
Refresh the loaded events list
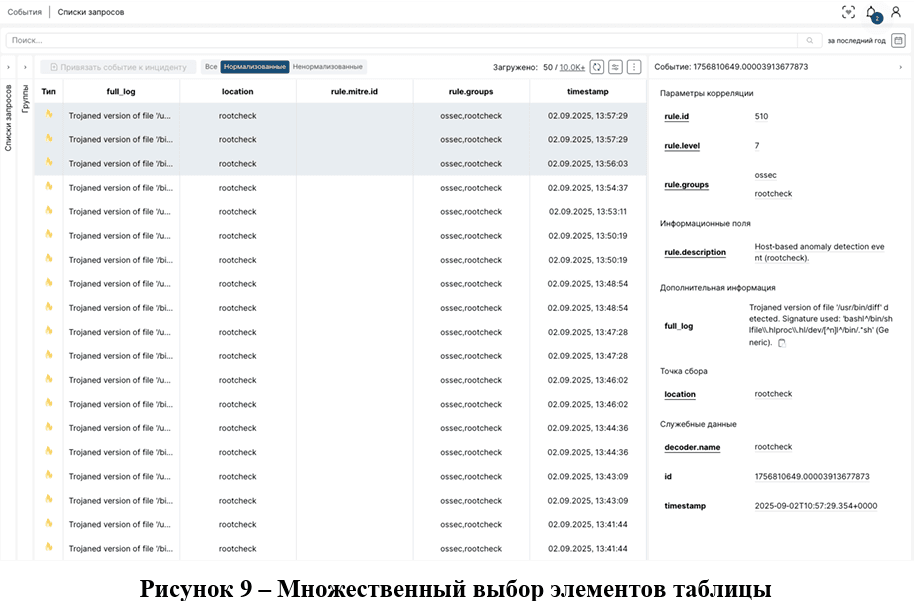[597, 67]
